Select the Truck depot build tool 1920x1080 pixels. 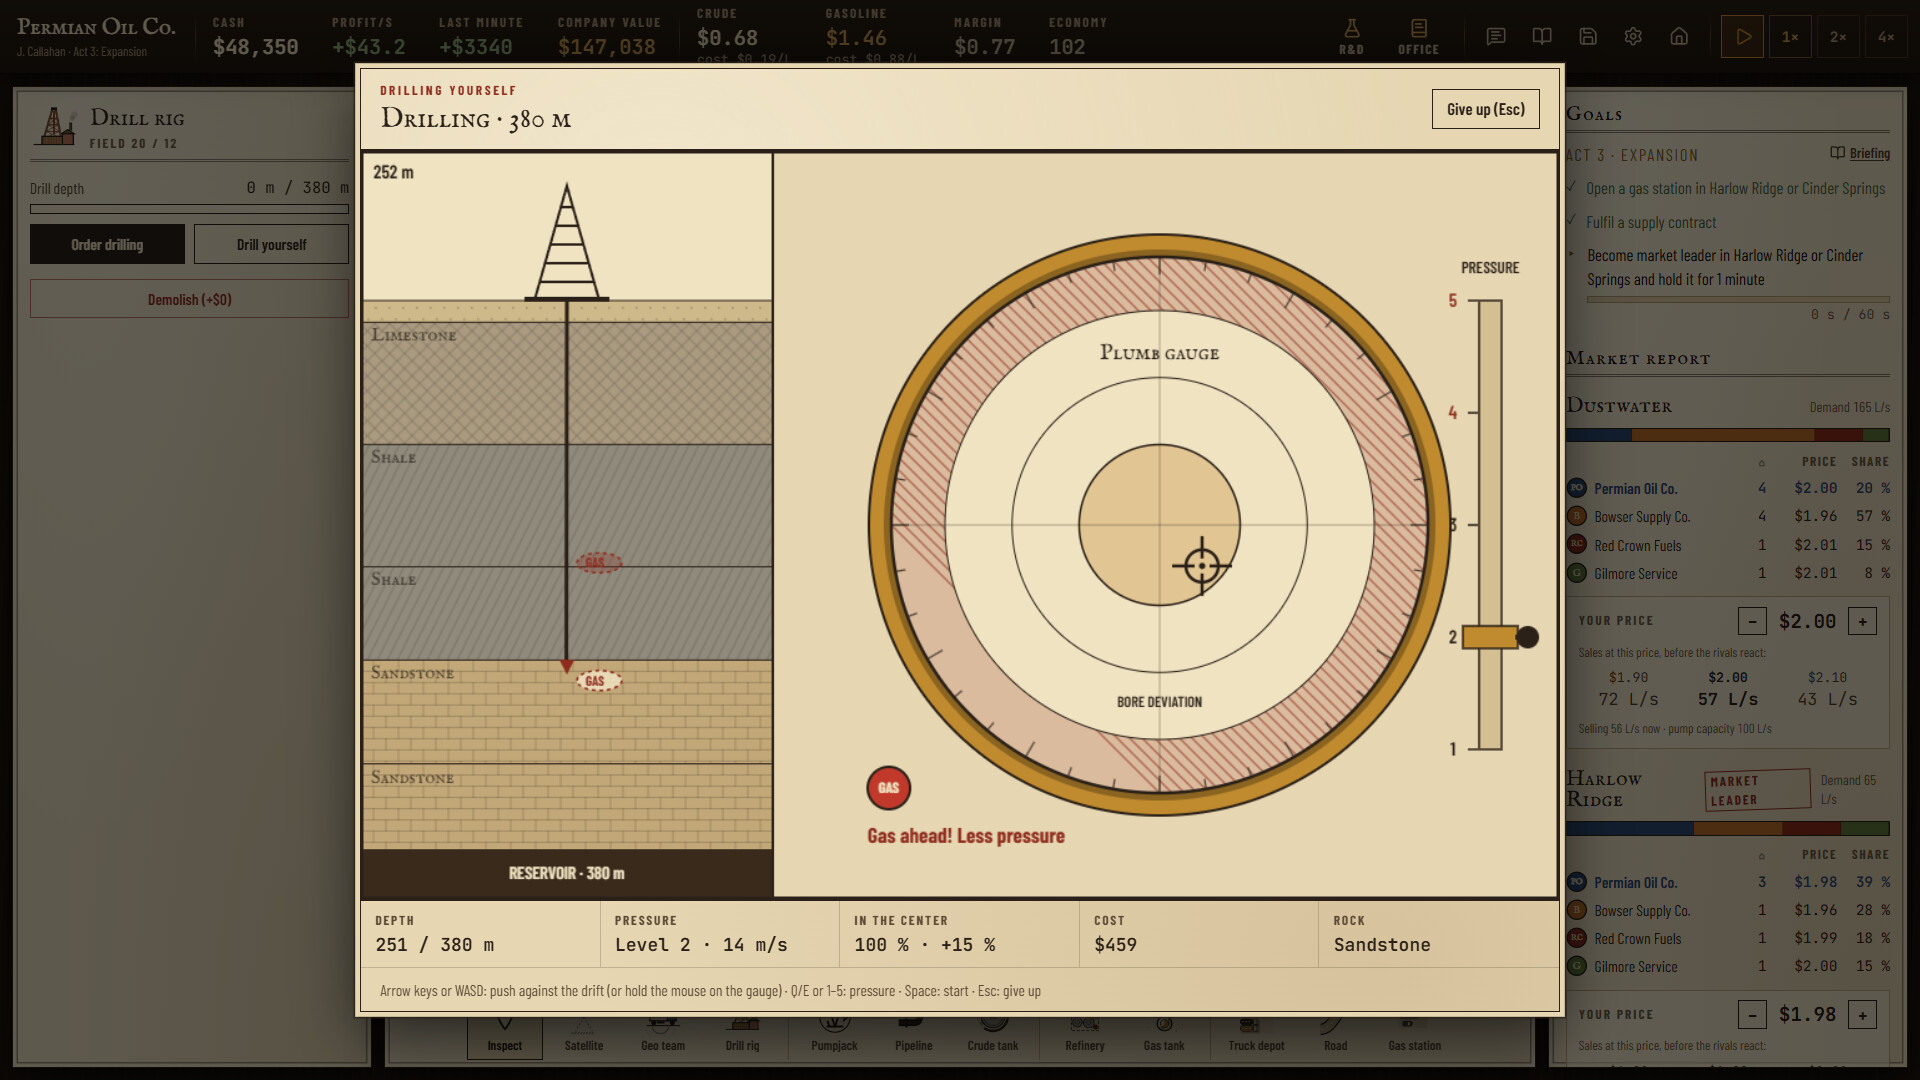tap(1256, 1035)
